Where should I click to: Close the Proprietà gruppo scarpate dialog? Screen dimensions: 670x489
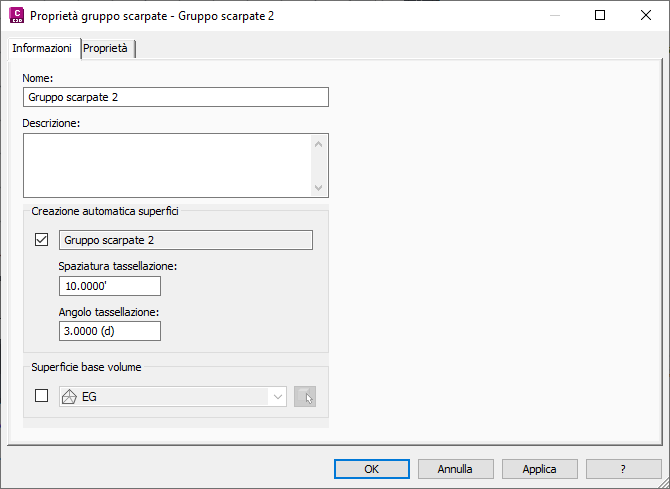pos(645,16)
